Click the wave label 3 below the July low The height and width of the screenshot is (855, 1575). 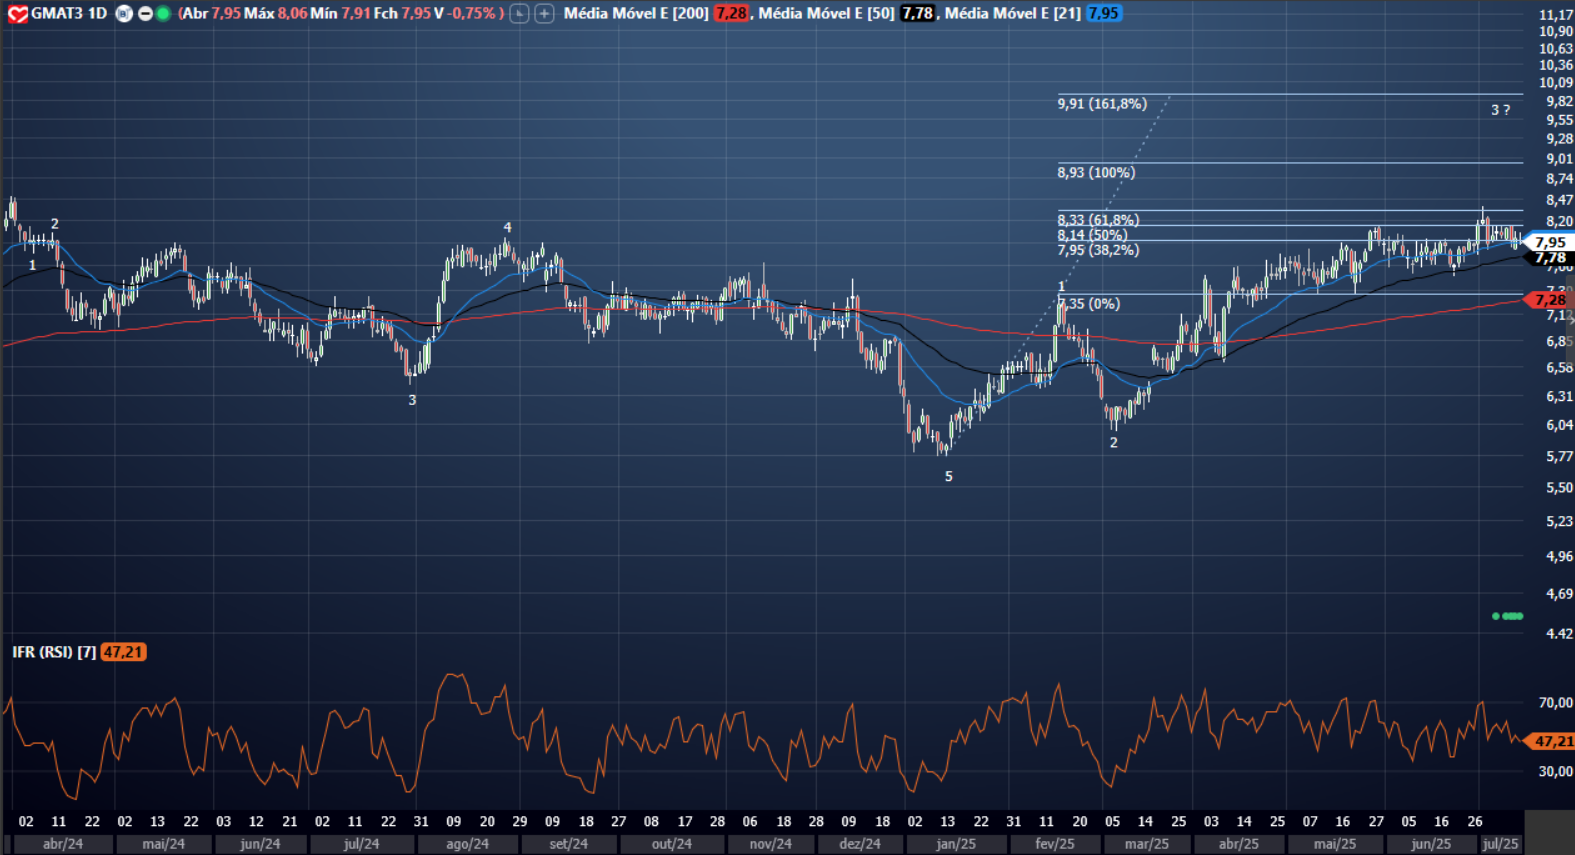413,400
